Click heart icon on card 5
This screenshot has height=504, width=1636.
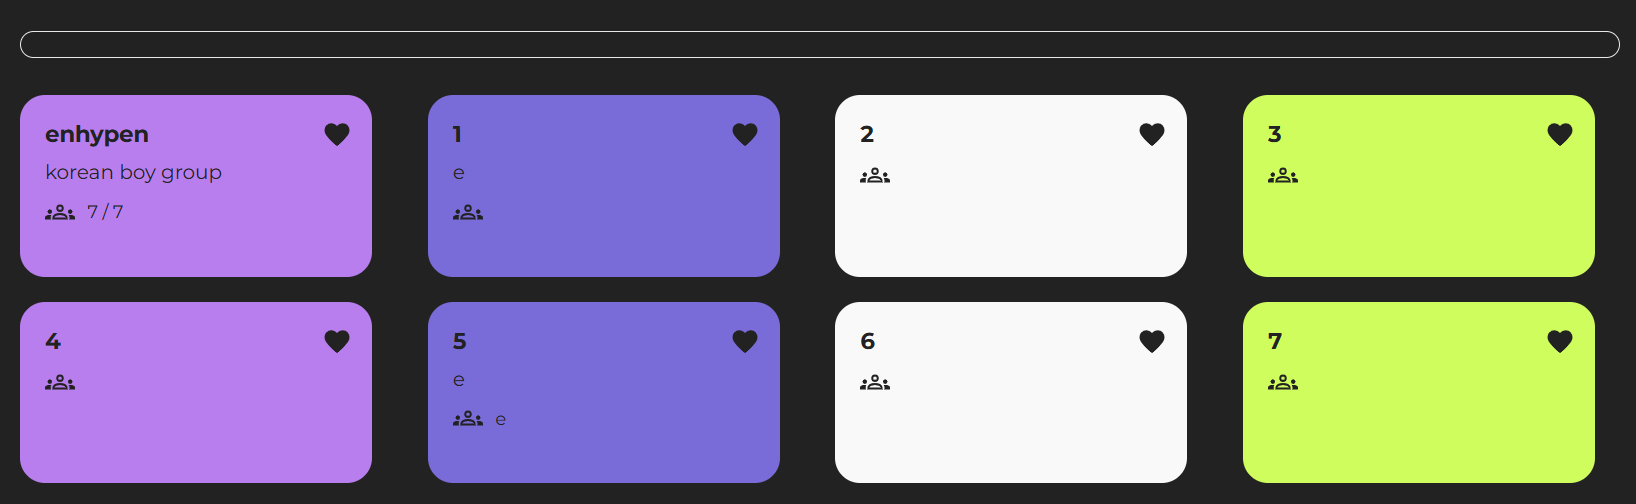(x=745, y=341)
